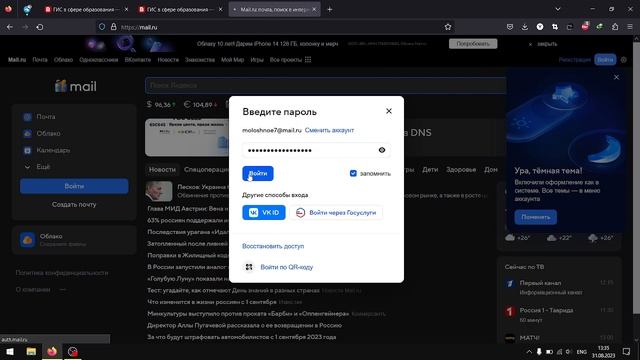This screenshot has width=640, height=360.
Task: Open the Политика конфиденциальности link
Action: (62, 273)
